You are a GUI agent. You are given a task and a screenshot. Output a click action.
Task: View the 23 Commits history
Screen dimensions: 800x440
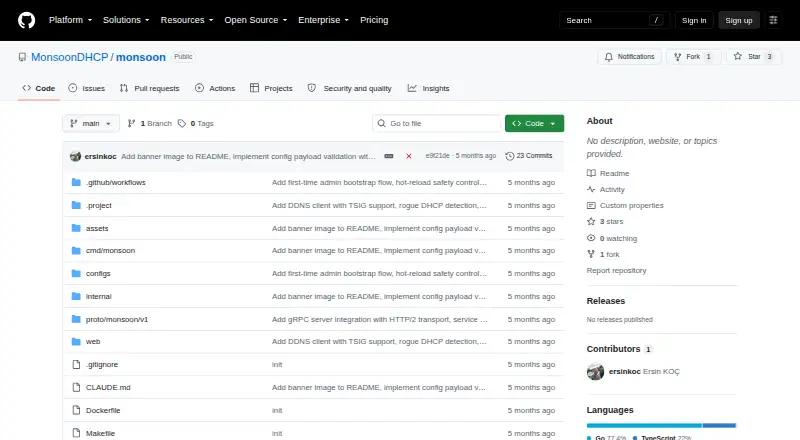pos(529,156)
